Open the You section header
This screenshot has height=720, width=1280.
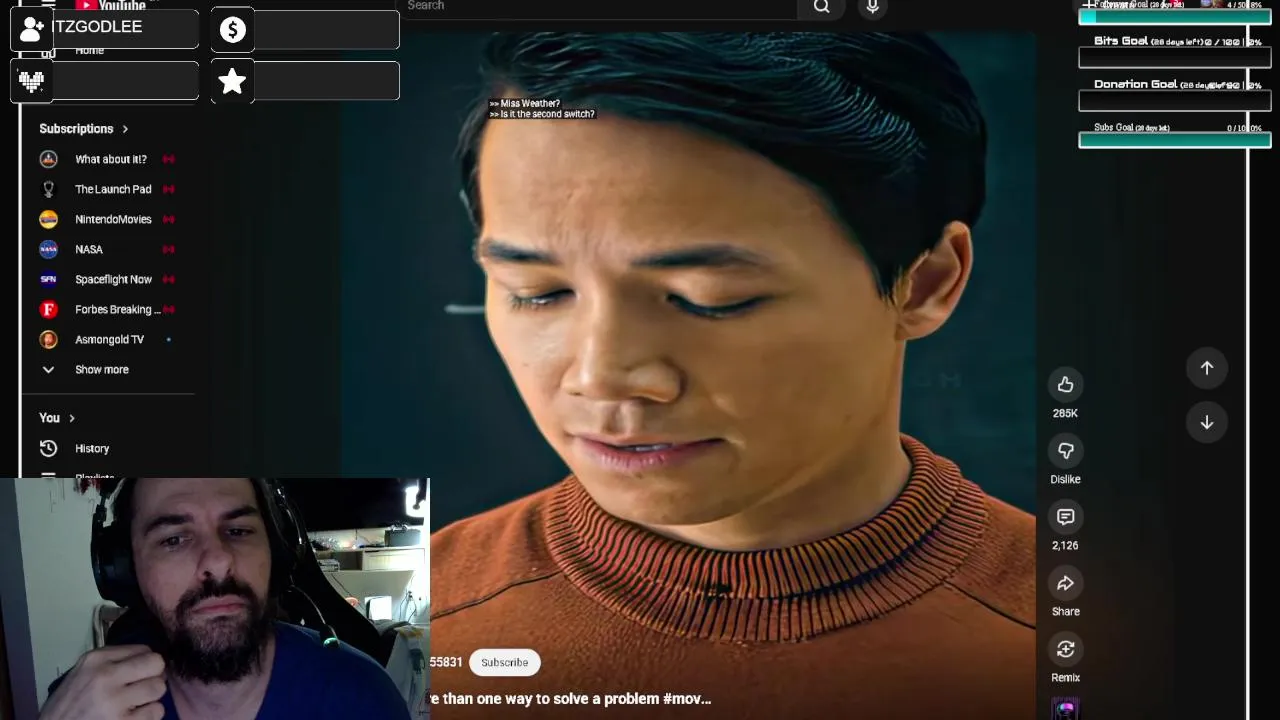click(x=57, y=418)
